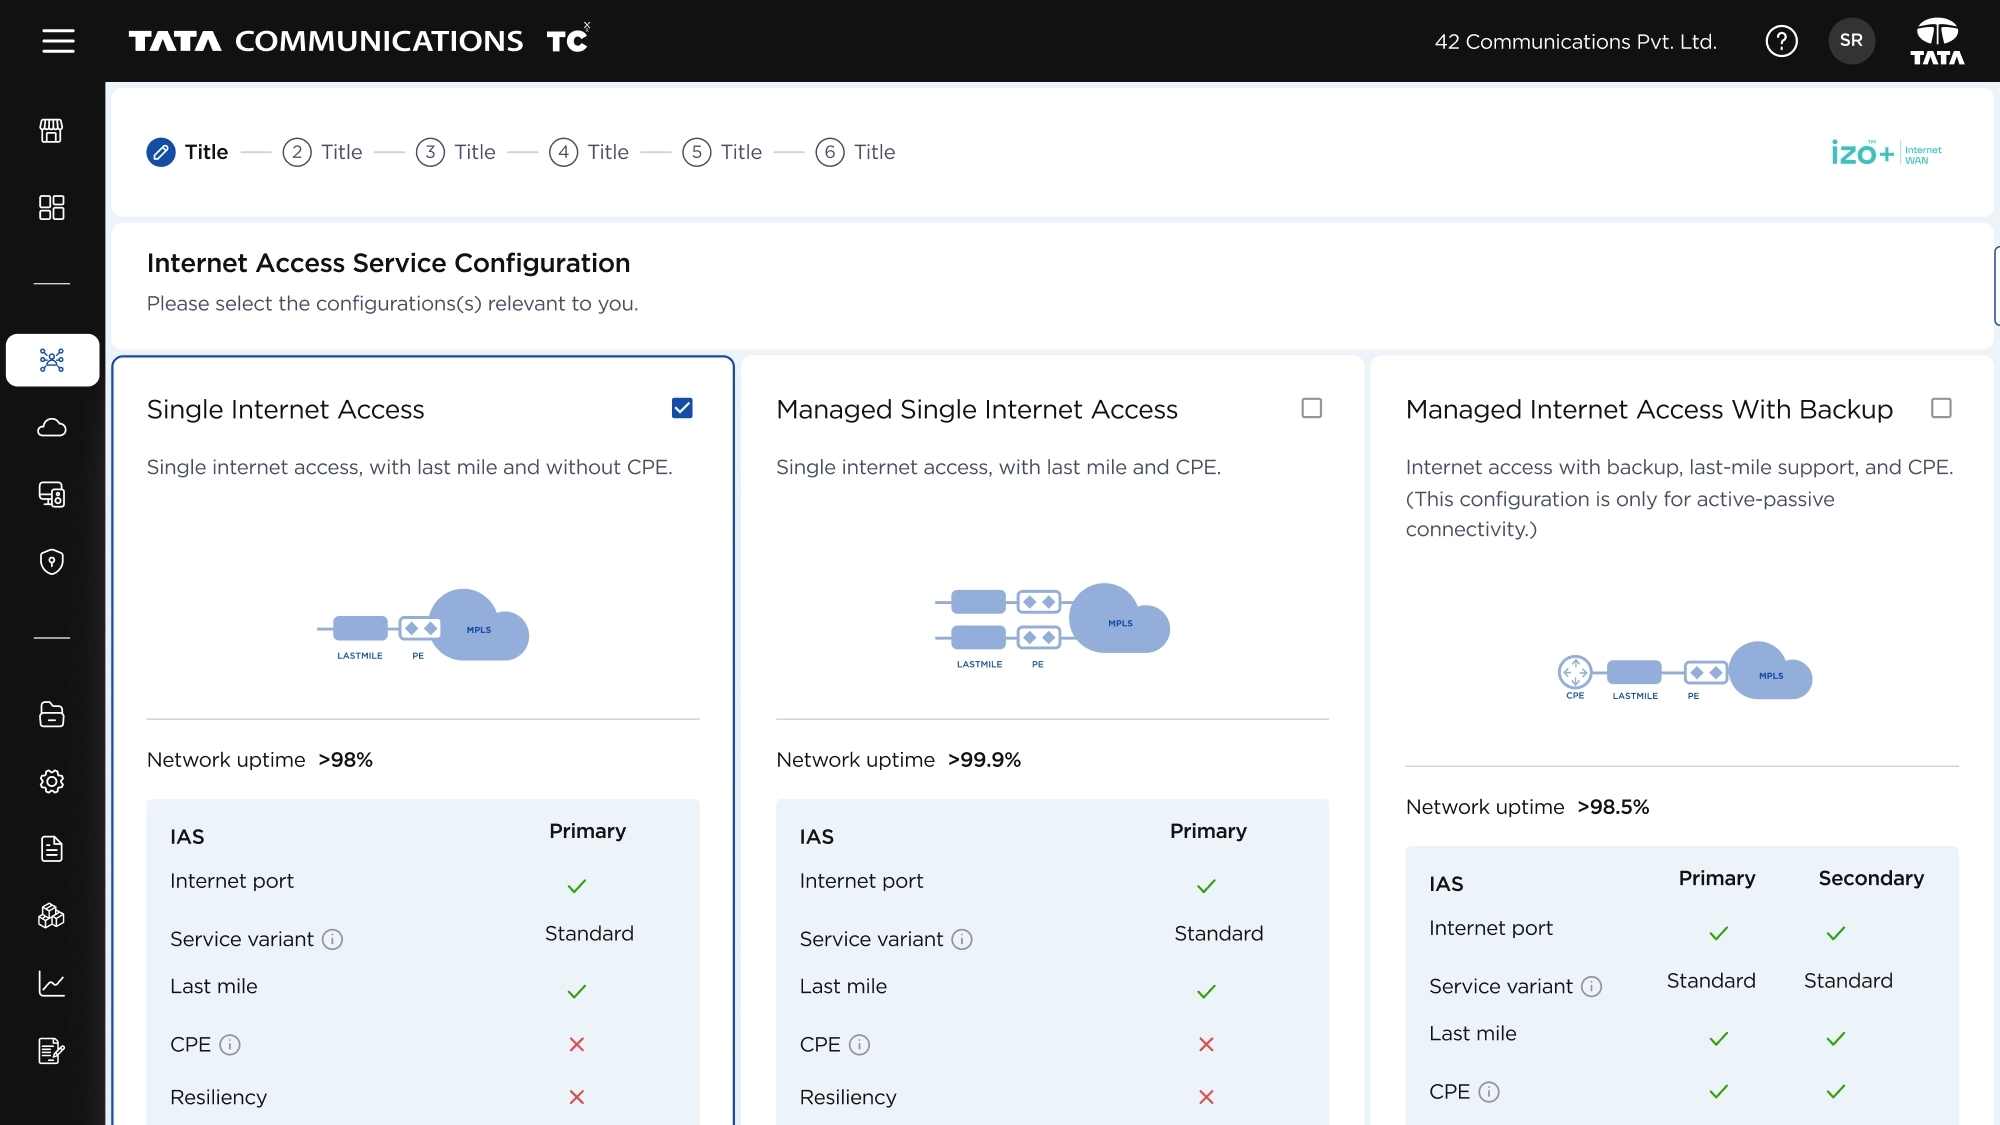Screen dimensions: 2000x1125
Task: Click the Internet Access Service Configuration heading
Action: coord(389,263)
